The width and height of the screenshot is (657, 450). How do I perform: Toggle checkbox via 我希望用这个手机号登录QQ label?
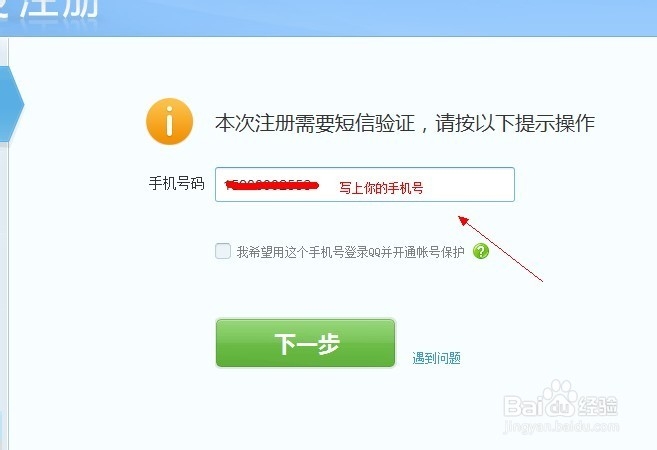350,252
